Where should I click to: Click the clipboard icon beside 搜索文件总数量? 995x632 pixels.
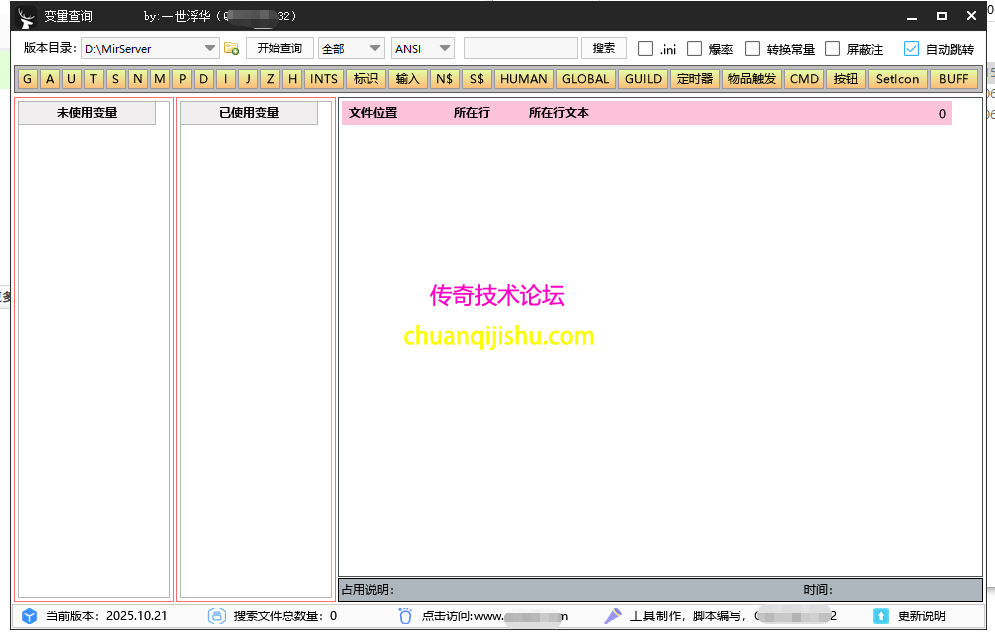[216, 616]
